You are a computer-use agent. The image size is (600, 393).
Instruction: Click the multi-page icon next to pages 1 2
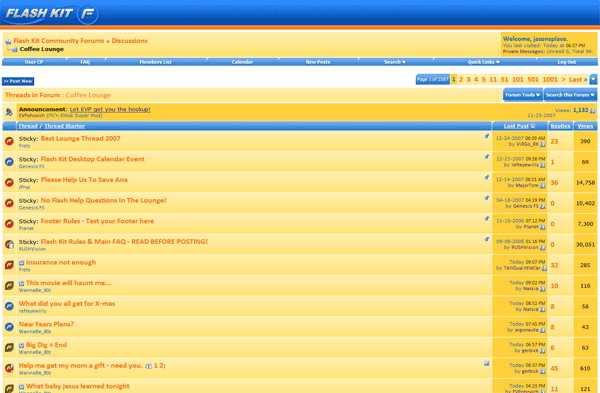[149, 366]
